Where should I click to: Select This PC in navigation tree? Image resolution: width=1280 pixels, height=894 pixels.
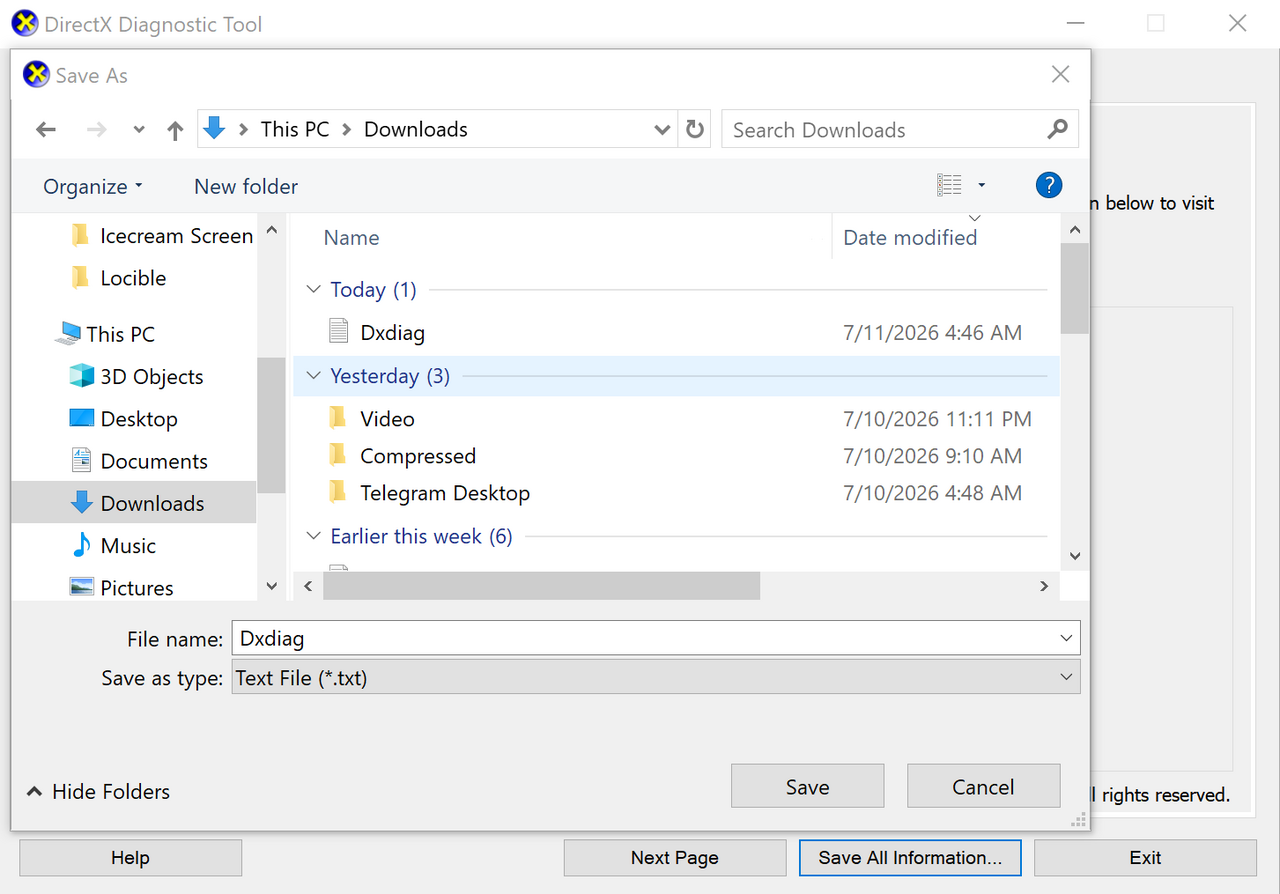tap(105, 334)
